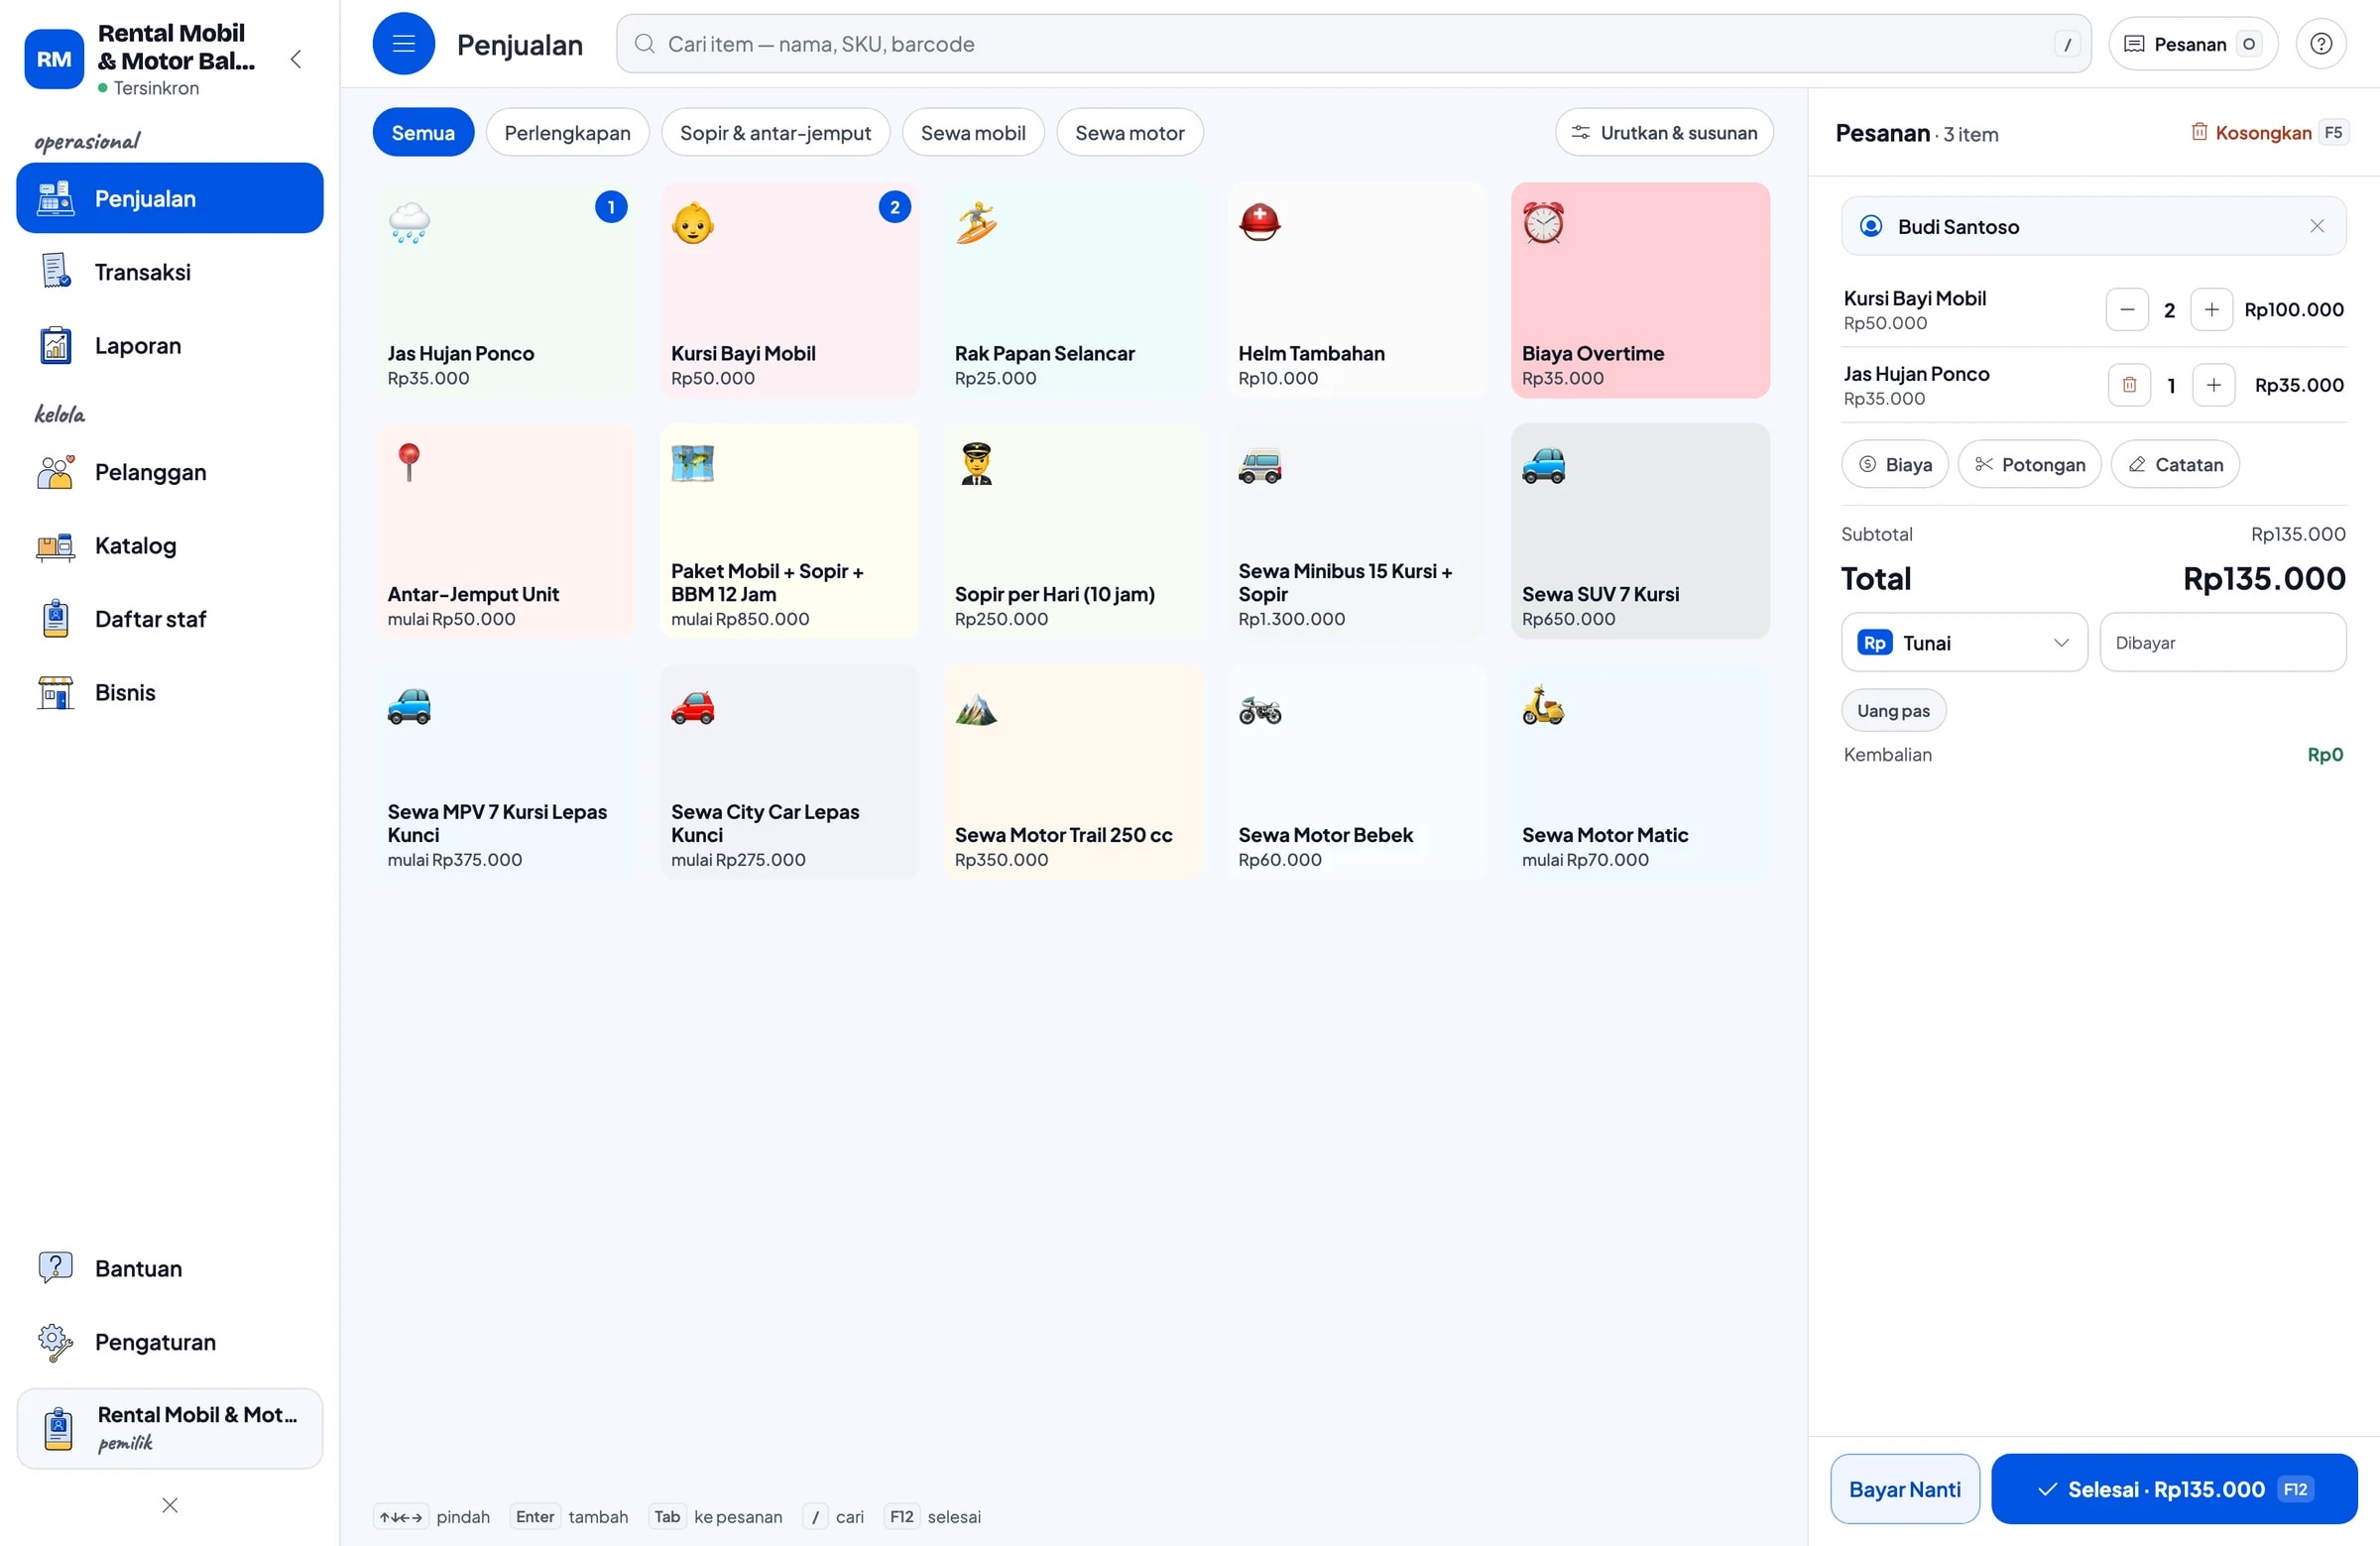The image size is (2380, 1546).
Task: Delete Jas Hujan Ponco from order
Action: tap(2129, 385)
